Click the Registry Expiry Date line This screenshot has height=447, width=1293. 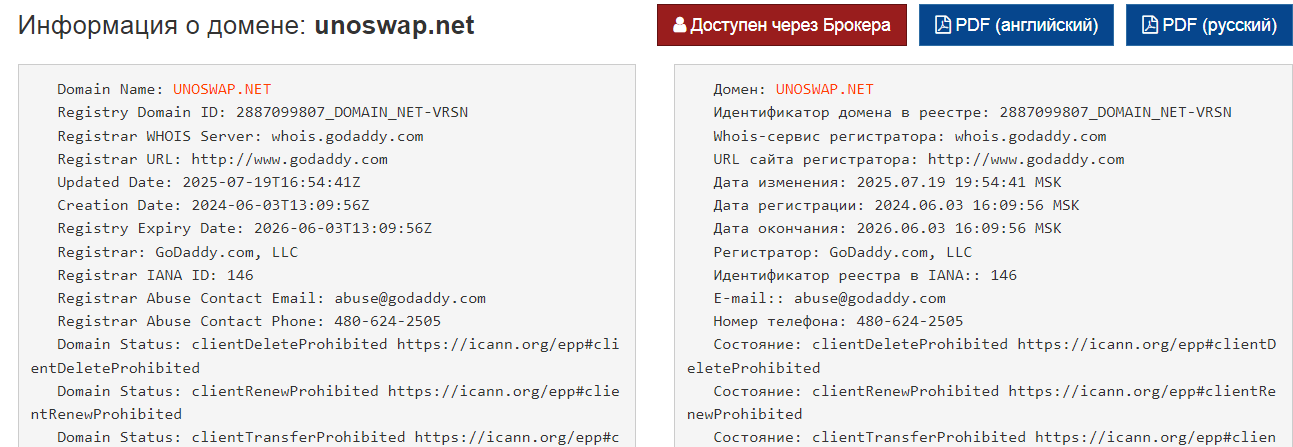tap(244, 228)
